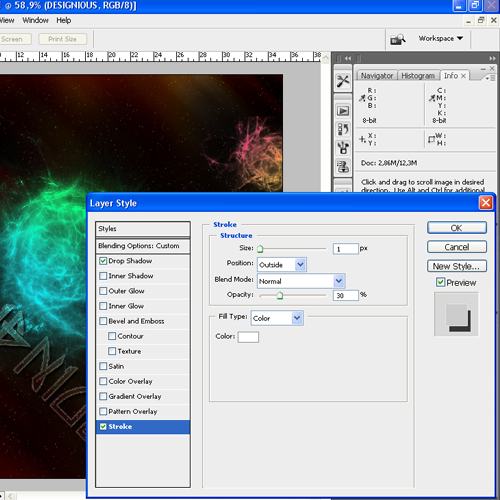Collapse dock with left double-arrow icon
Image resolution: width=500 pixels, height=500 pixels.
tap(348, 58)
